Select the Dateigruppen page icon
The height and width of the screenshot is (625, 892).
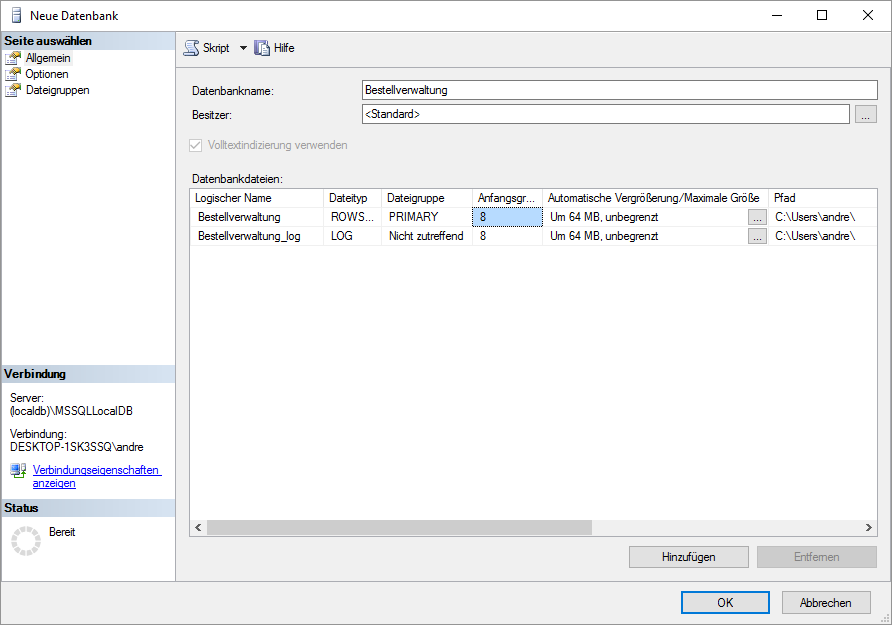click(x=13, y=90)
